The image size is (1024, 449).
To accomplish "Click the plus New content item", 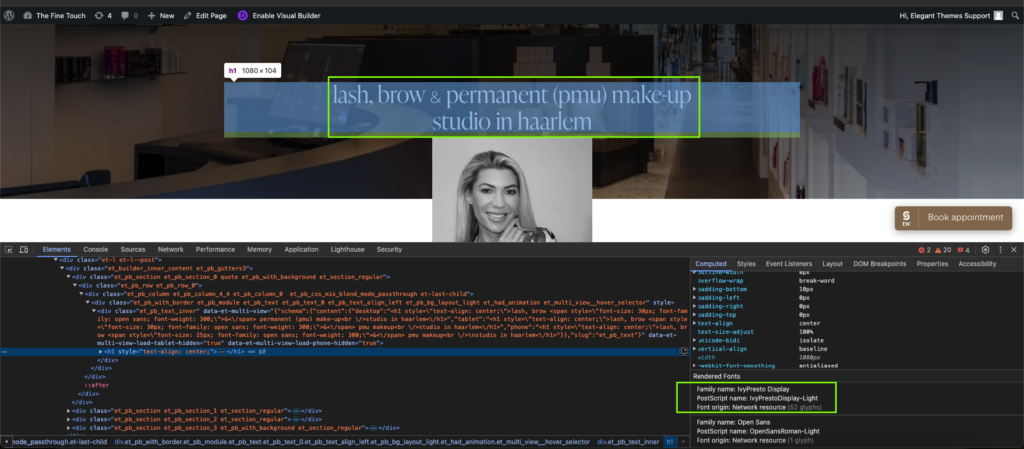I will click(x=161, y=16).
